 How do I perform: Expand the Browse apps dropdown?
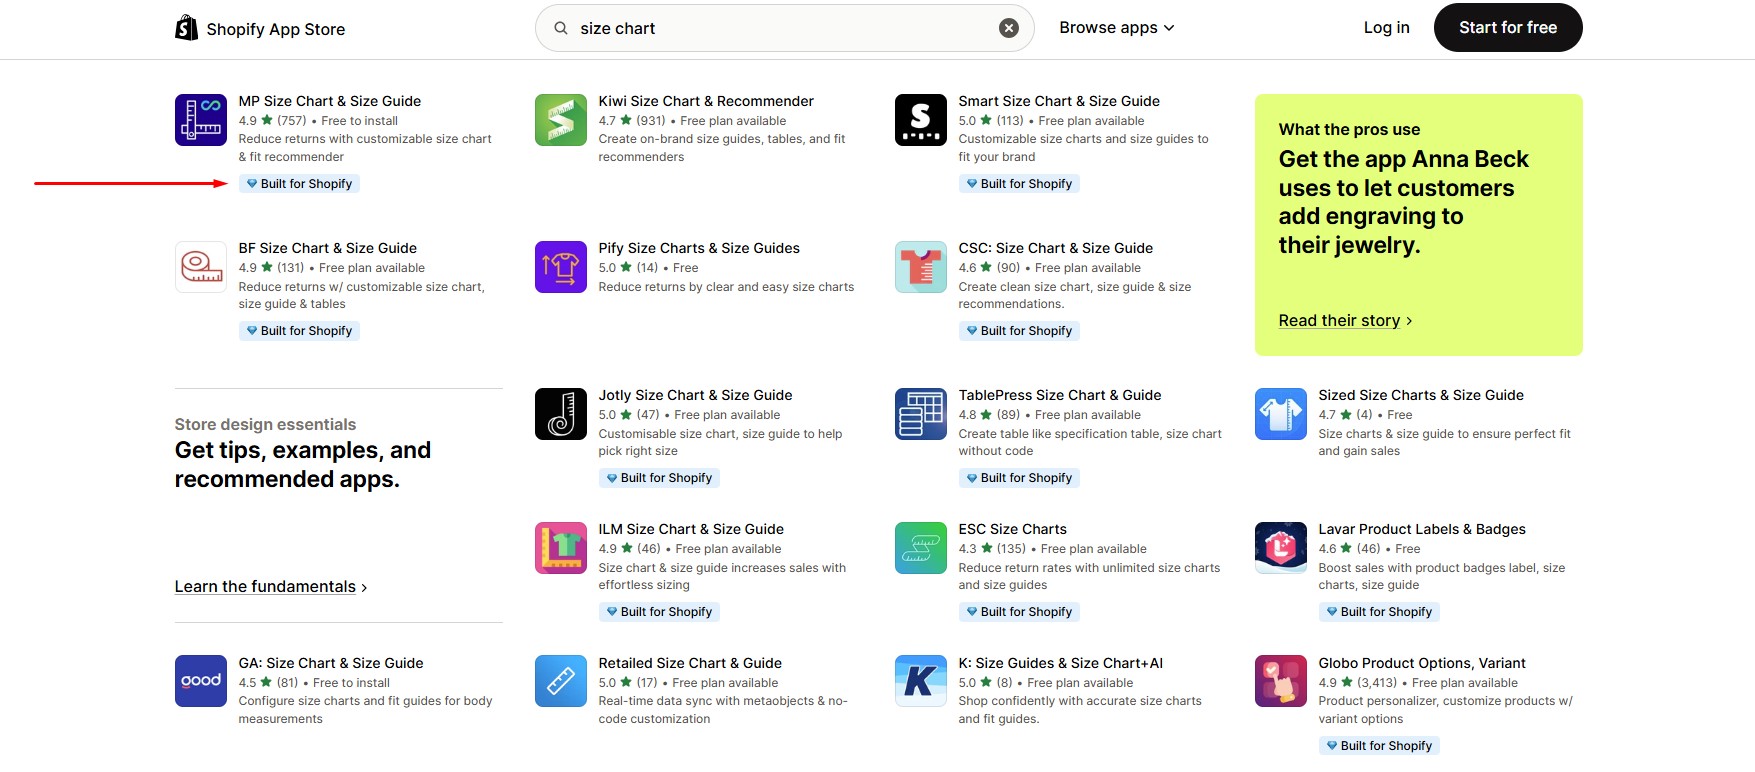tap(1116, 28)
